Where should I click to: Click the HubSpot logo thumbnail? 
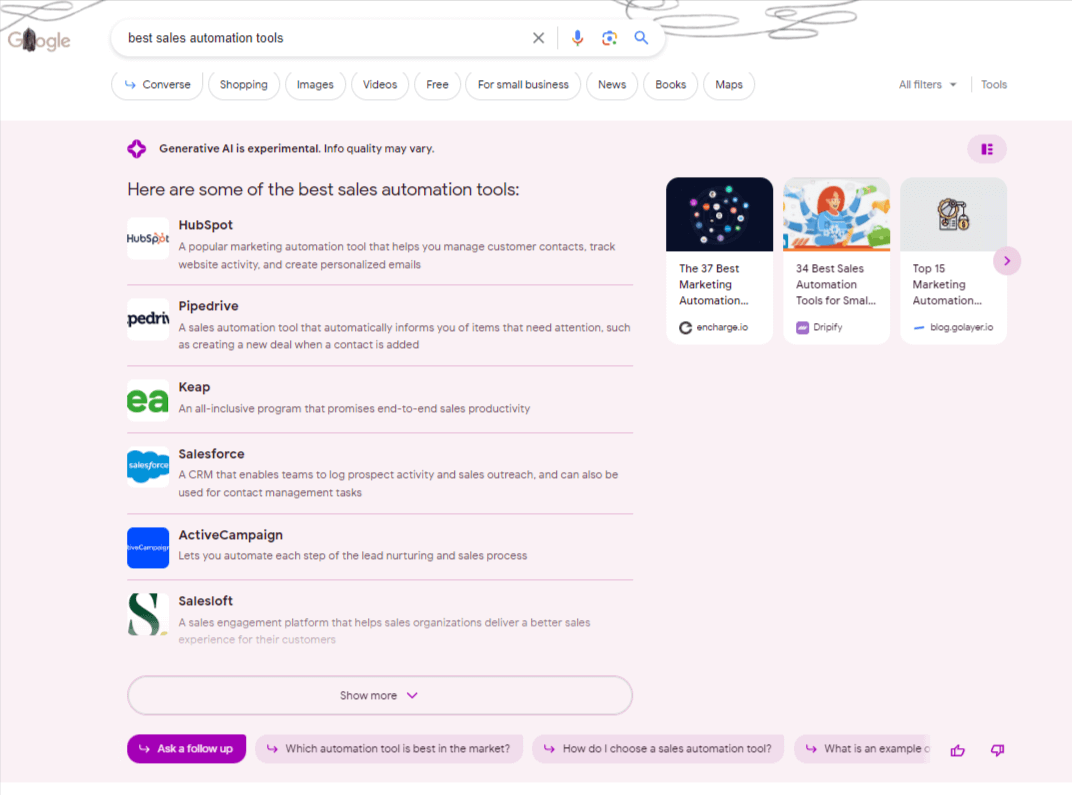148,238
